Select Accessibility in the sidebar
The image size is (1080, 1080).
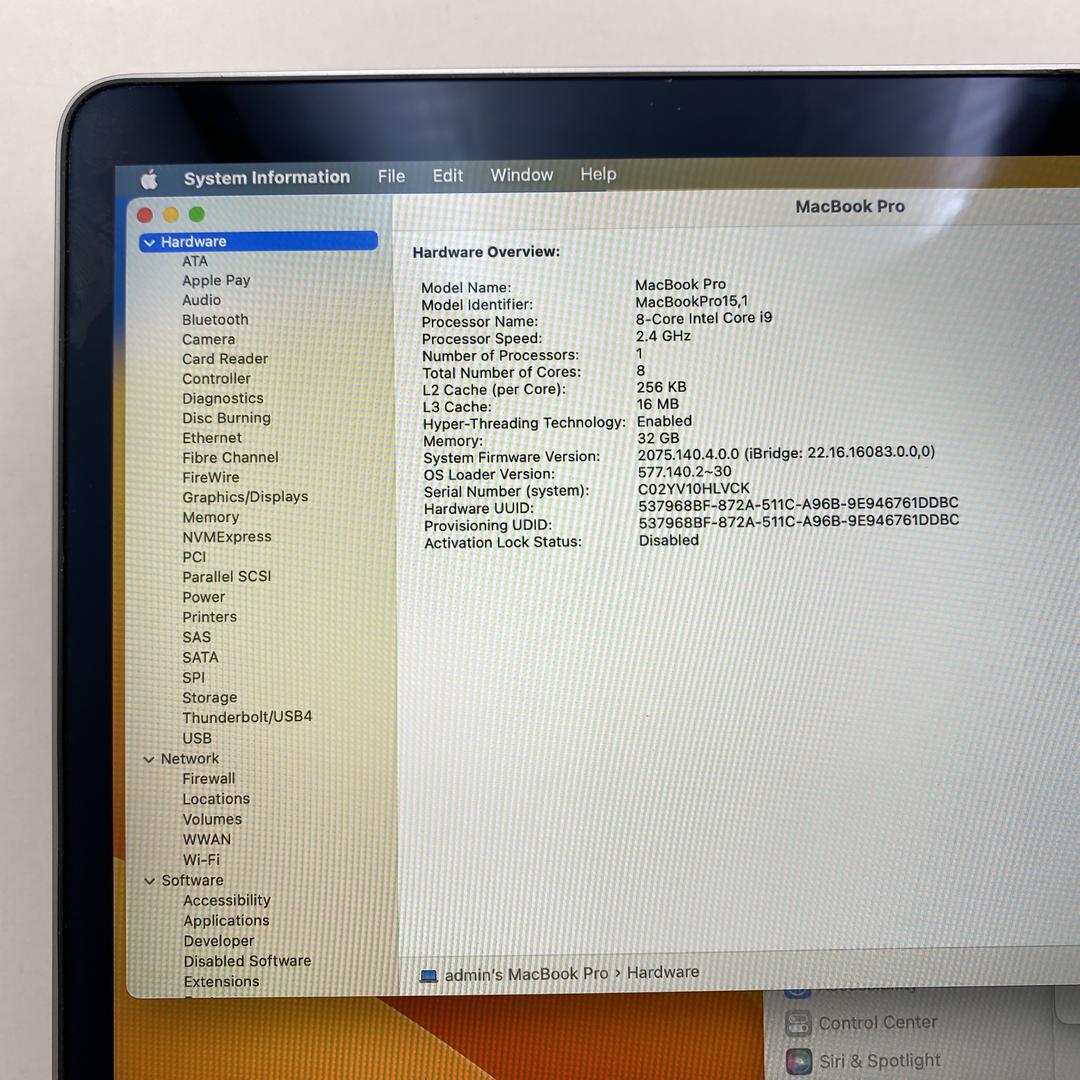pyautogui.click(x=227, y=901)
